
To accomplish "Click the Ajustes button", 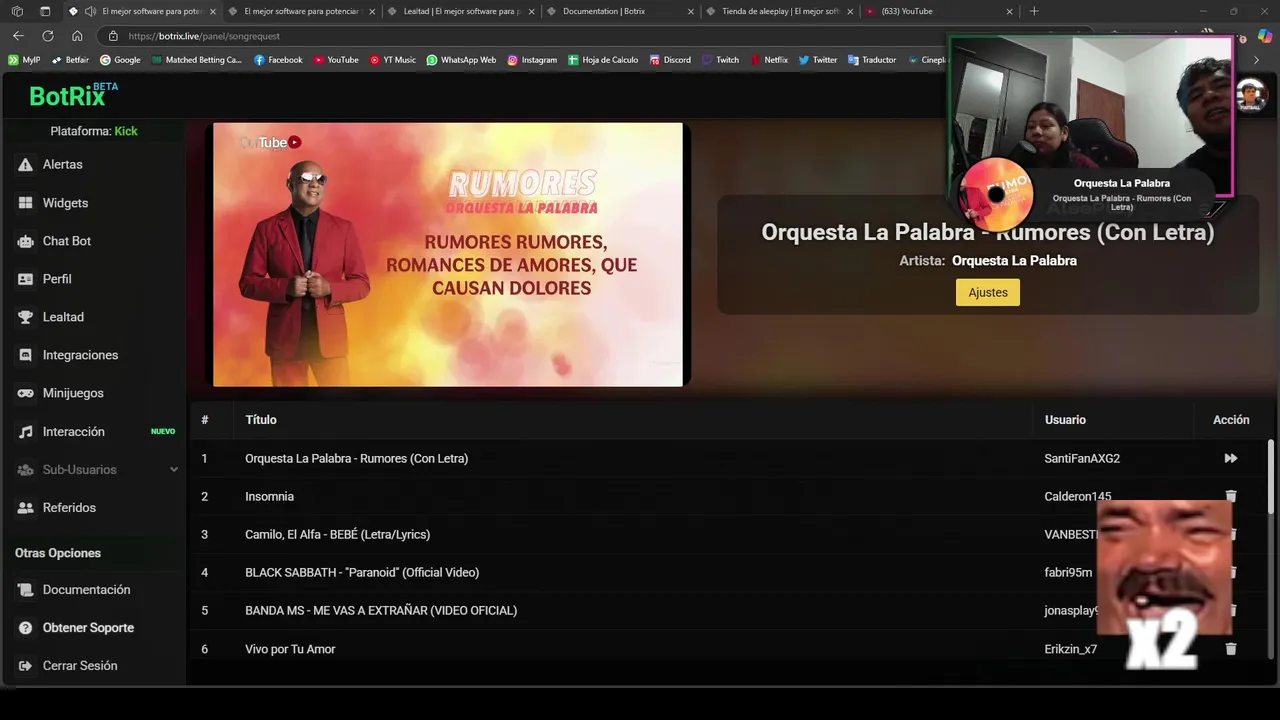I will coord(988,292).
